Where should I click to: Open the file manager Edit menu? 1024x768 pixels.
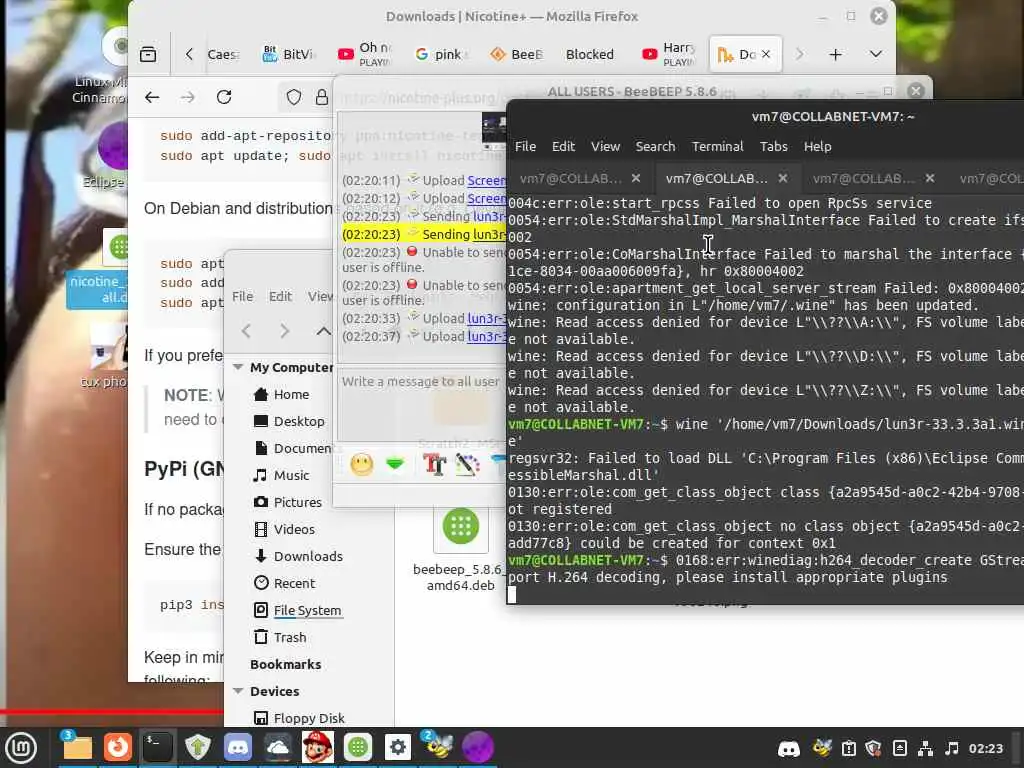(x=280, y=296)
